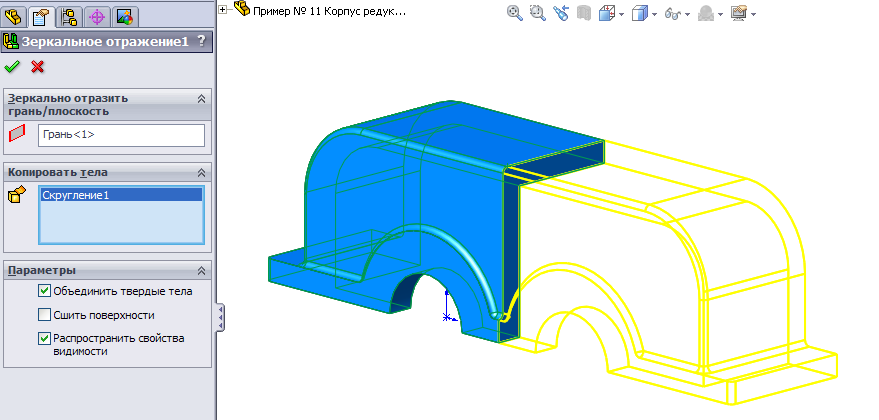Uncheck Распространить свойства видимости
The width and height of the screenshot is (879, 420).
[44, 339]
